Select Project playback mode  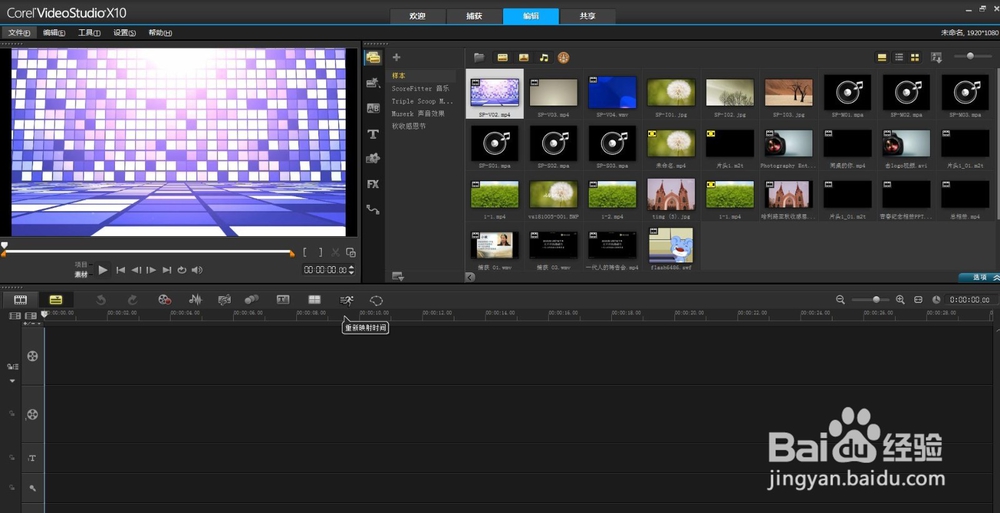point(81,264)
